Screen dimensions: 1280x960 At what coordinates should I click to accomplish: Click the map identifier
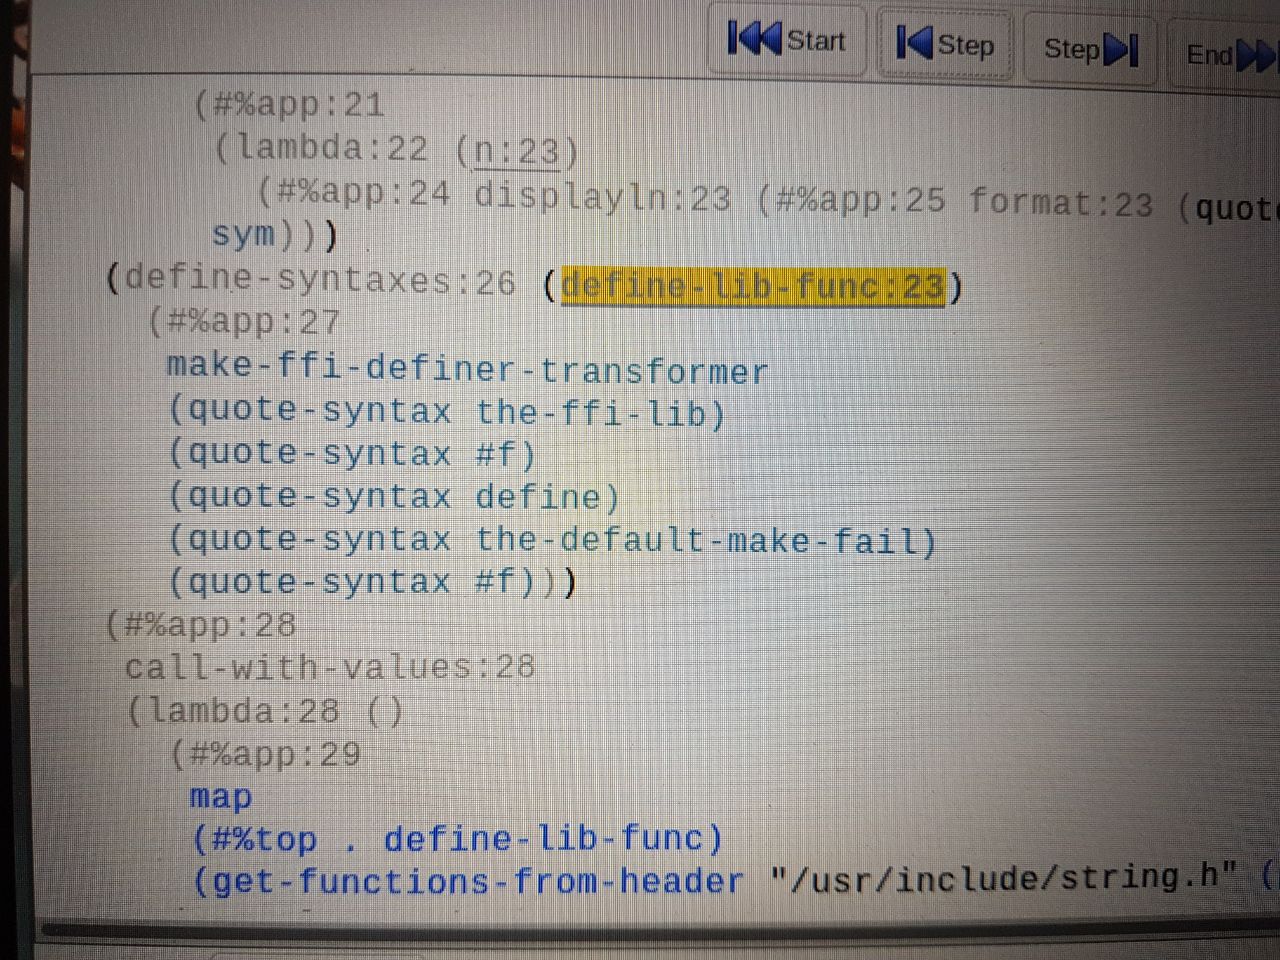coord(221,797)
